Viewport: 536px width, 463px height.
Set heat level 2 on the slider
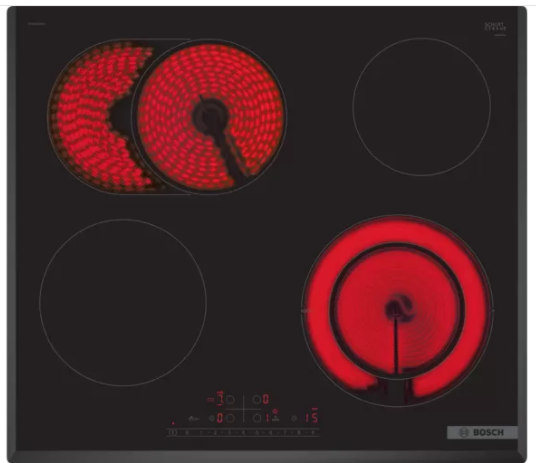pyautogui.click(x=215, y=433)
